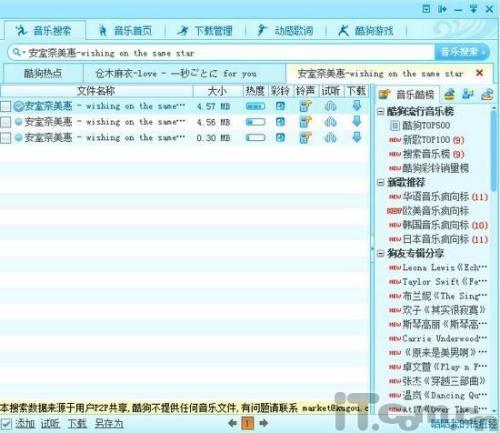
Task: Open color ring icon for 0.30 MB result
Action: coord(280,137)
